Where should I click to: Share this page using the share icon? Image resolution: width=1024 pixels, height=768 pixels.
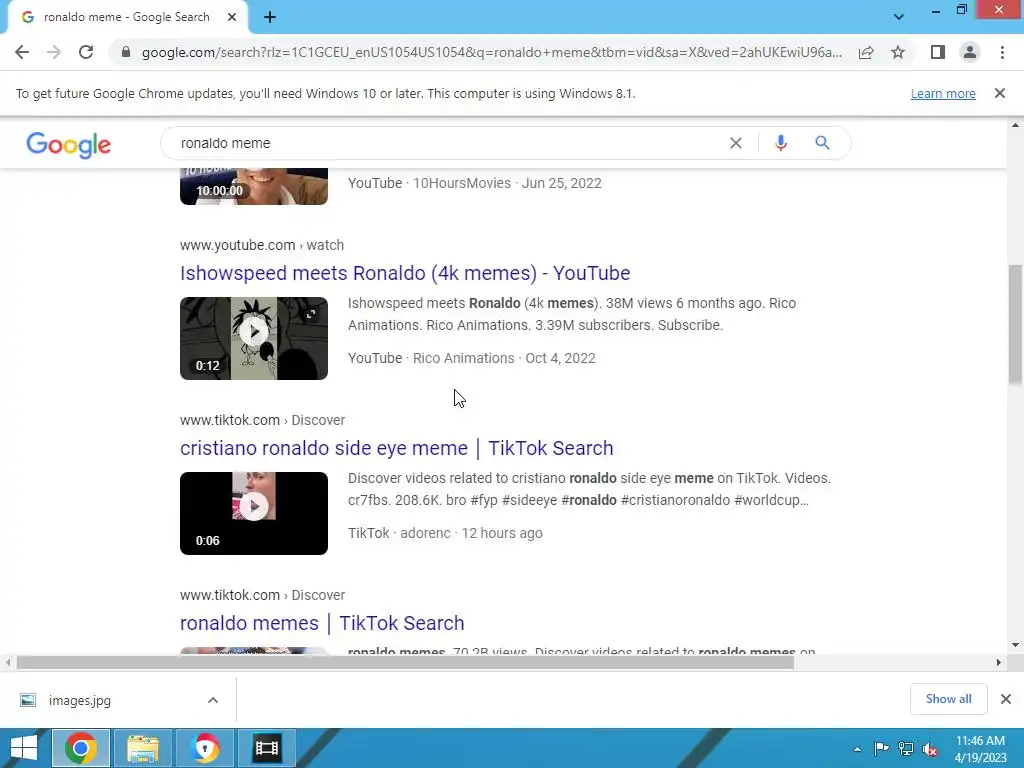coord(866,52)
